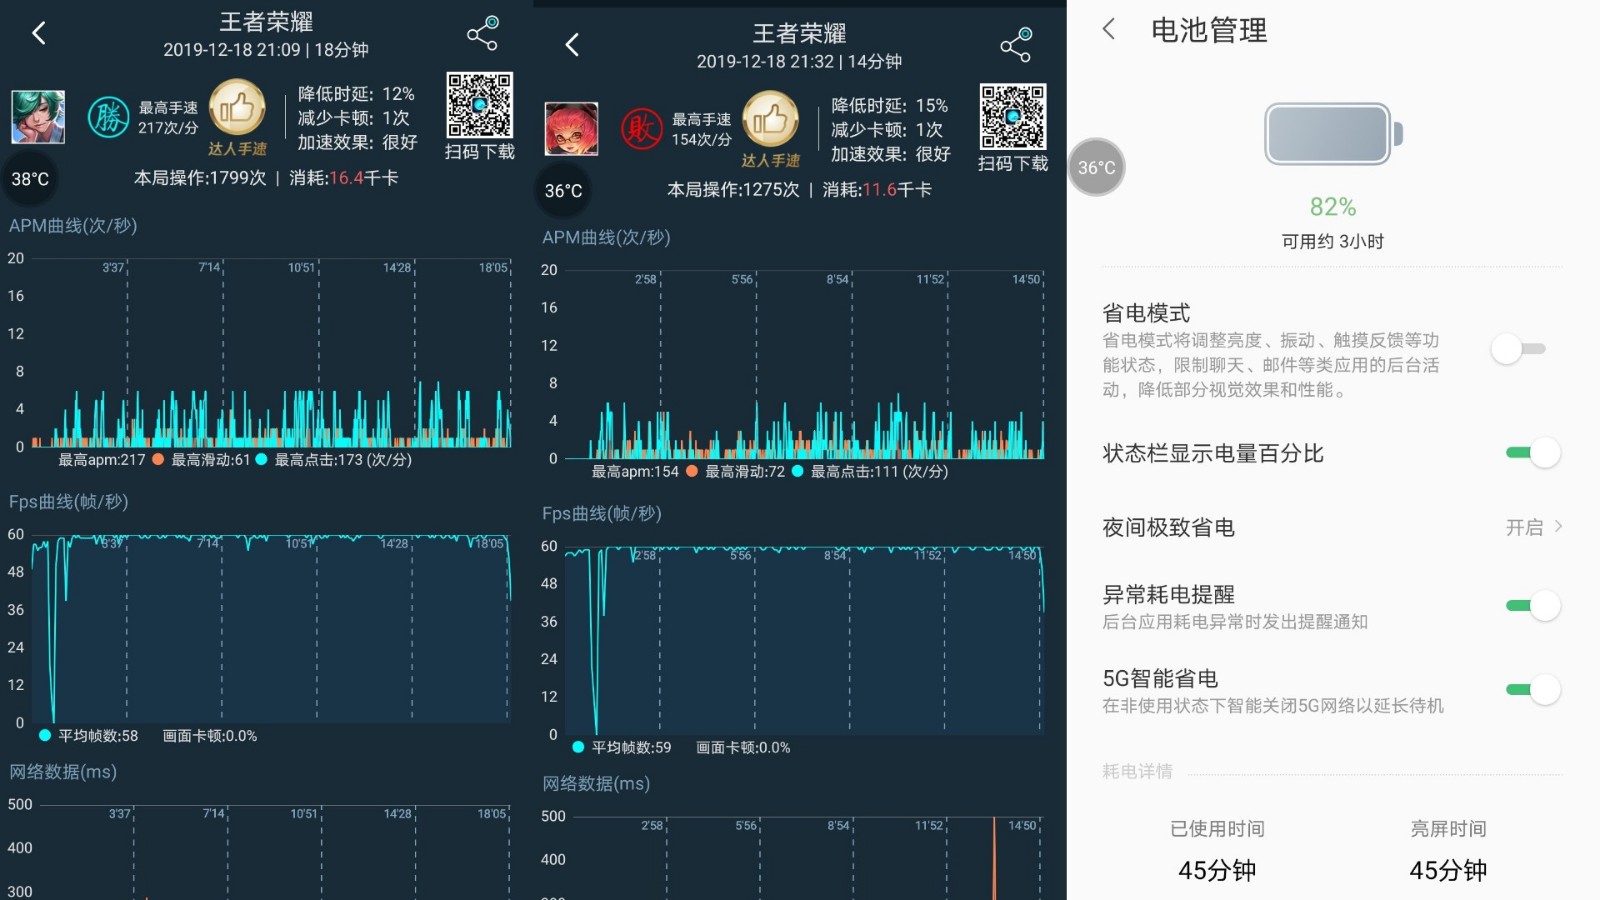The width and height of the screenshot is (1600, 900).
Task: Tap 平均帧数:59 legend
Action: 622,748
